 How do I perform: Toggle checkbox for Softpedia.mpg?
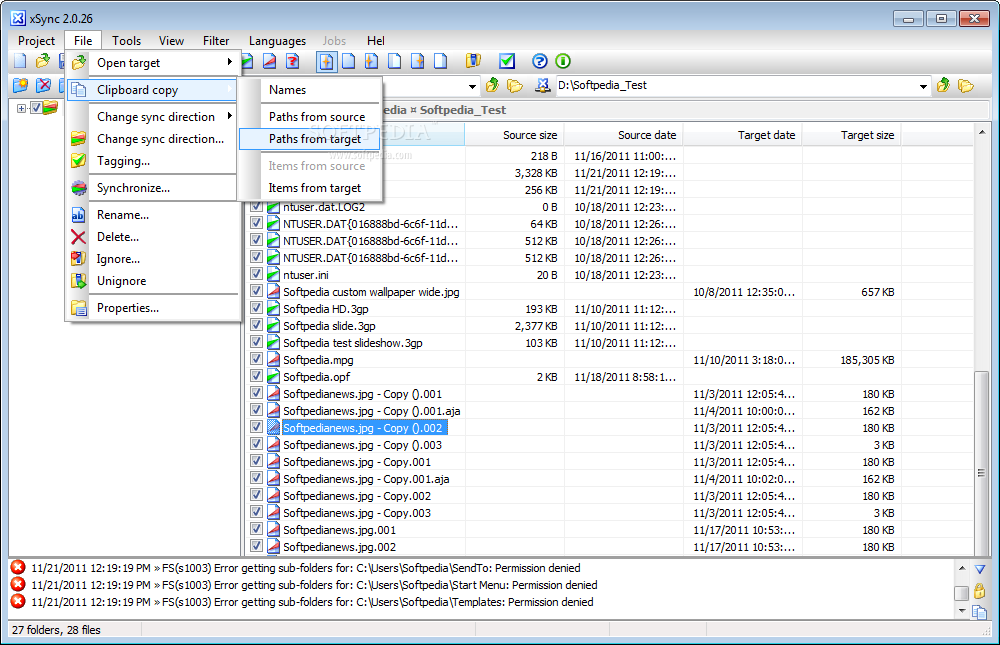point(256,359)
